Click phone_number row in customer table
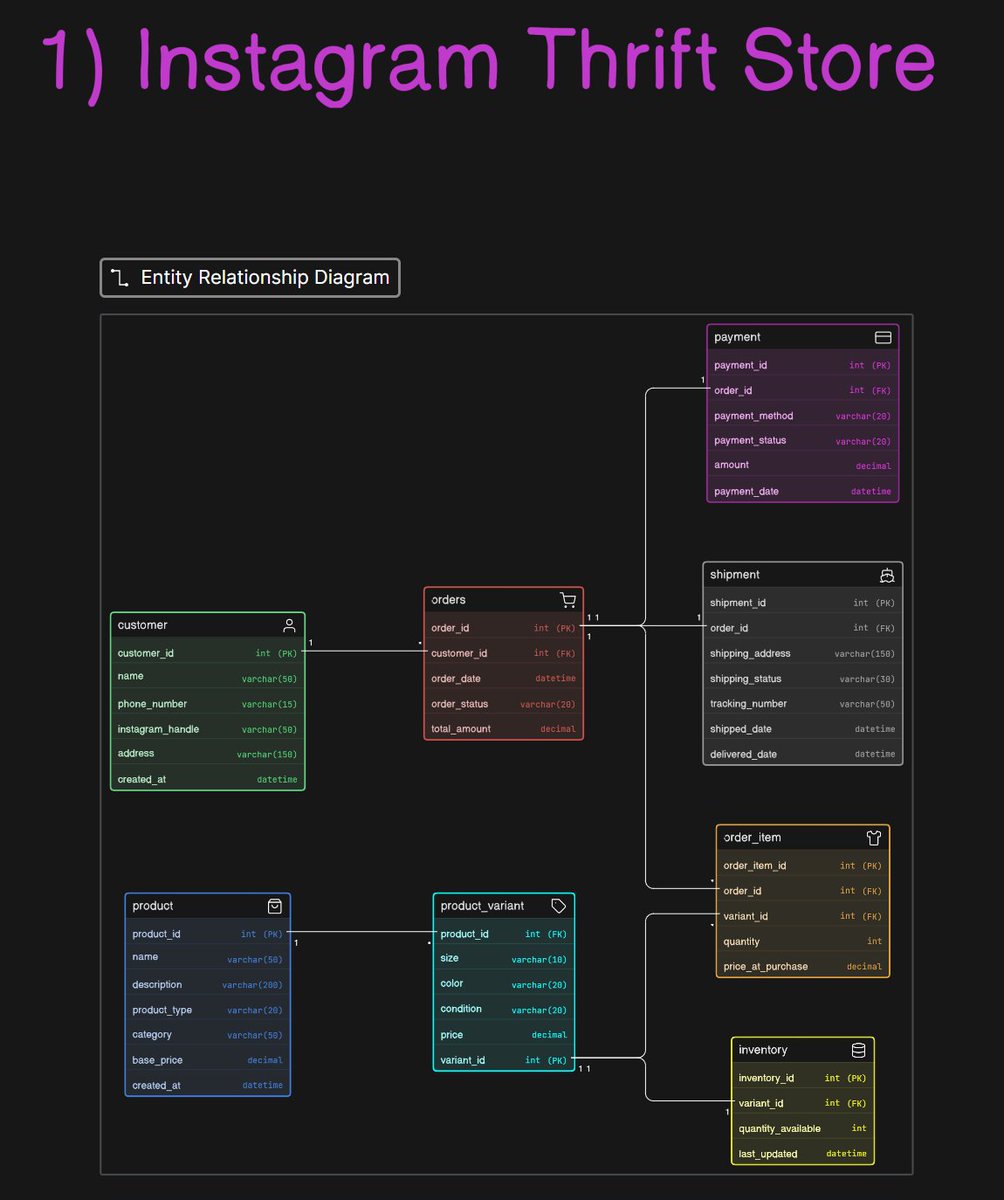 click(208, 704)
